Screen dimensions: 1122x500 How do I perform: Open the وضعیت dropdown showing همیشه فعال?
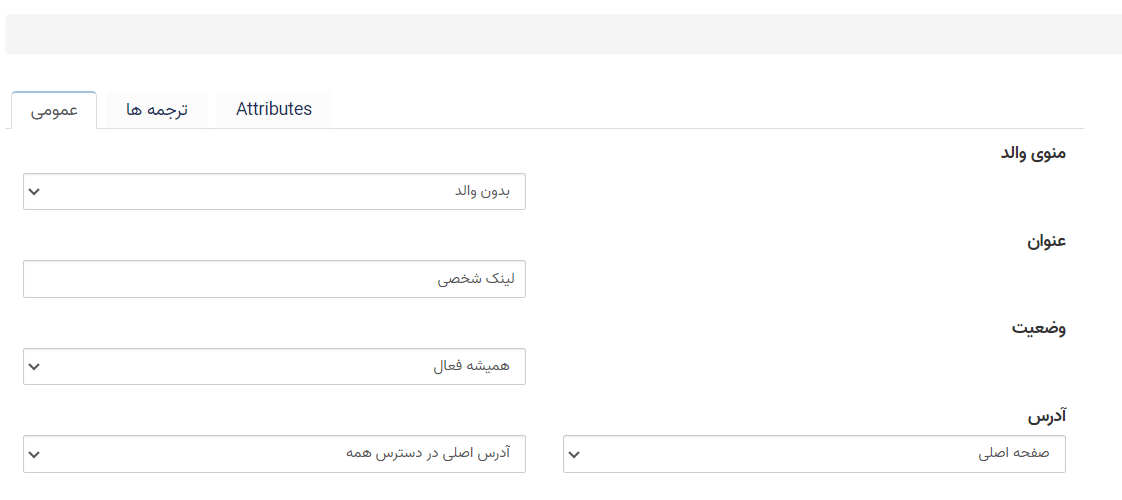(274, 366)
